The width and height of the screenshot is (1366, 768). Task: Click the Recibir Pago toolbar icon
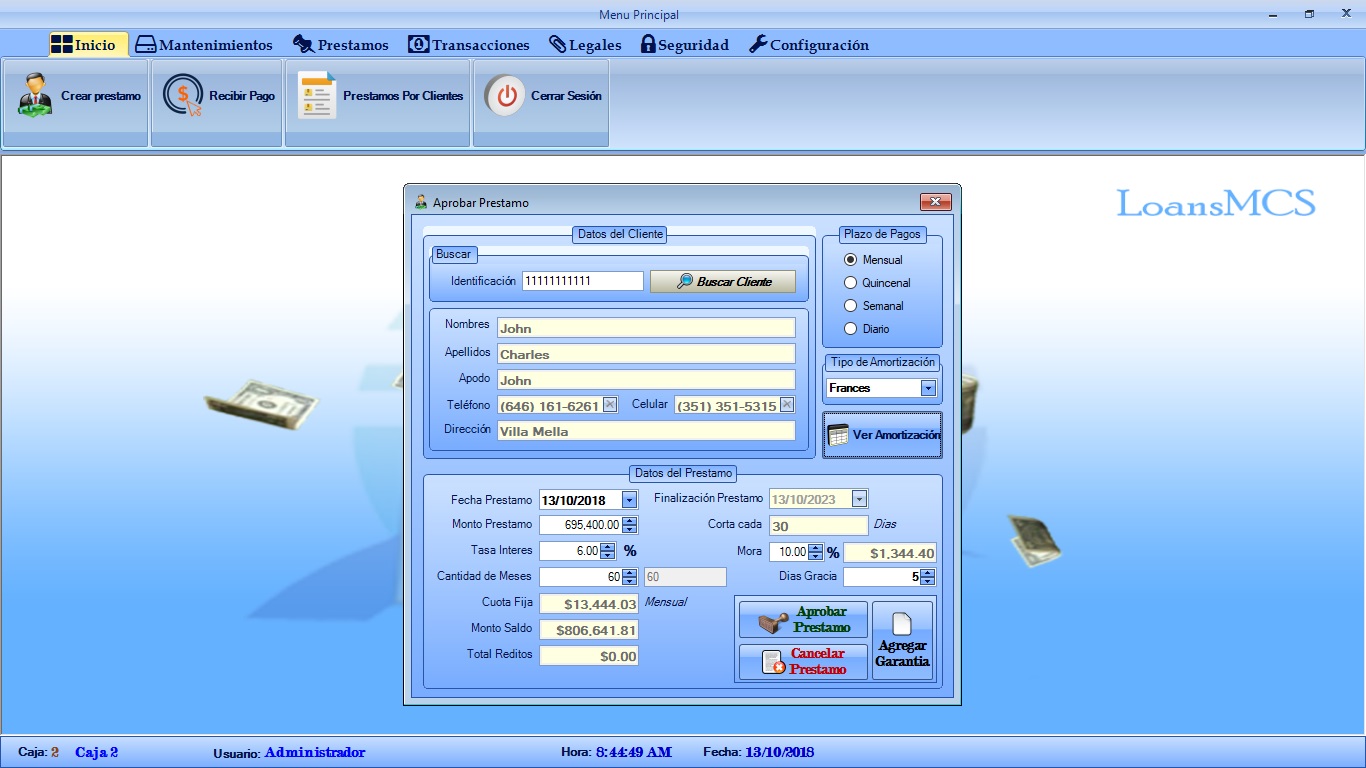[x=182, y=96]
